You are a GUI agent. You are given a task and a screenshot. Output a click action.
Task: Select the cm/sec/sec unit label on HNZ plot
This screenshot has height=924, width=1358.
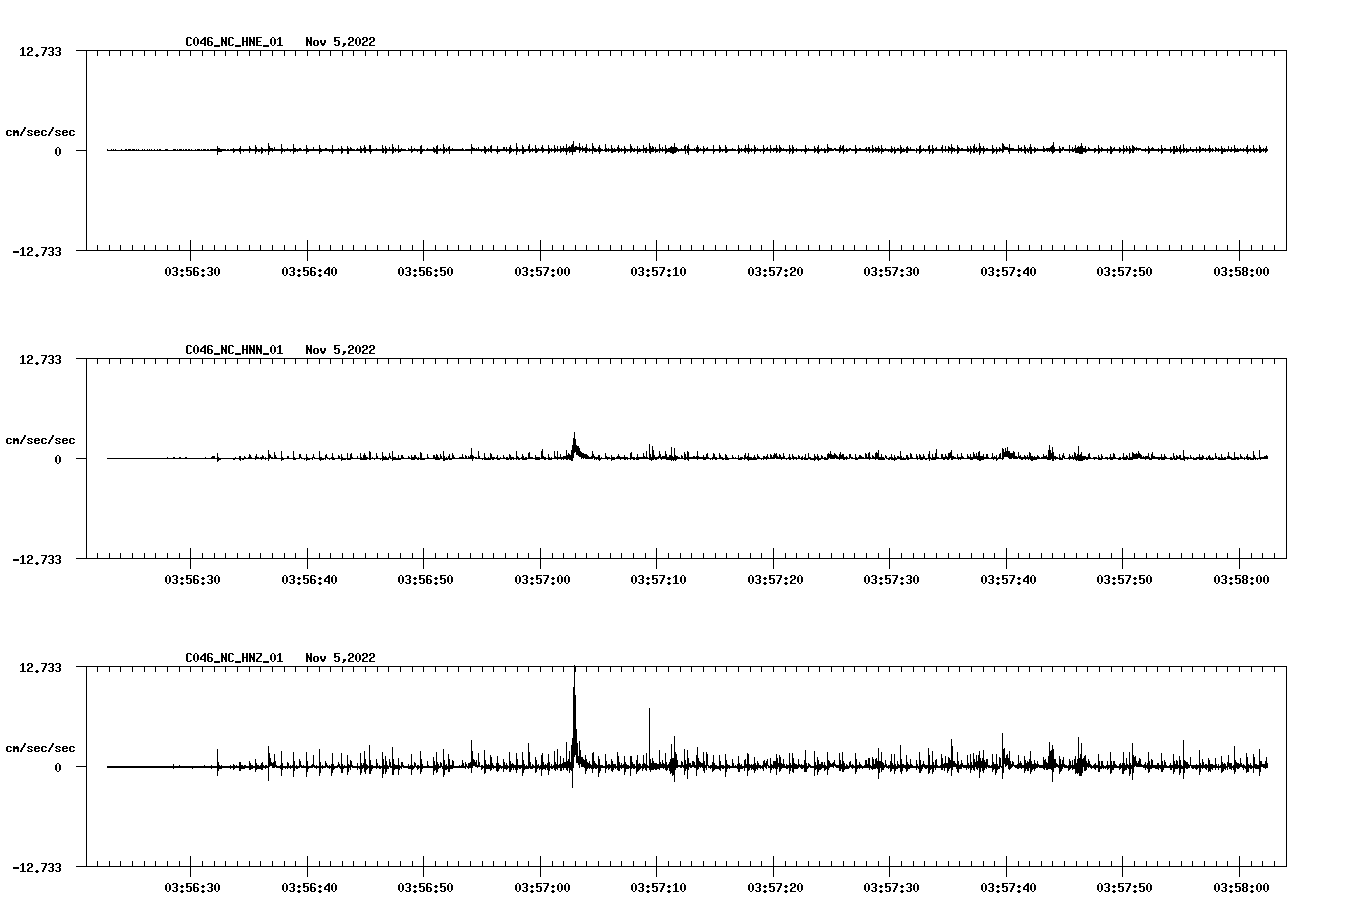tap(40, 748)
